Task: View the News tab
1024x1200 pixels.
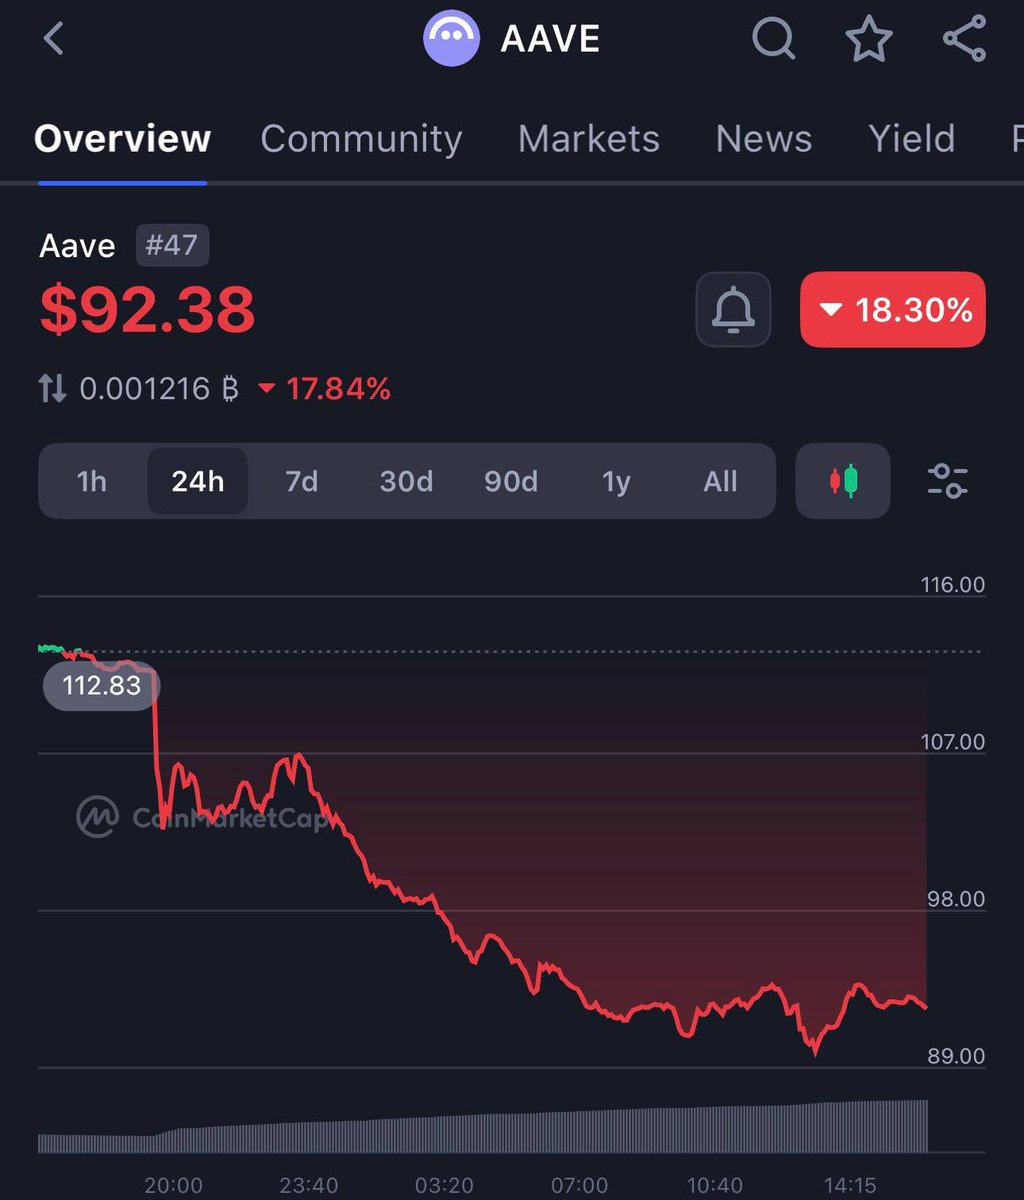Action: [764, 138]
